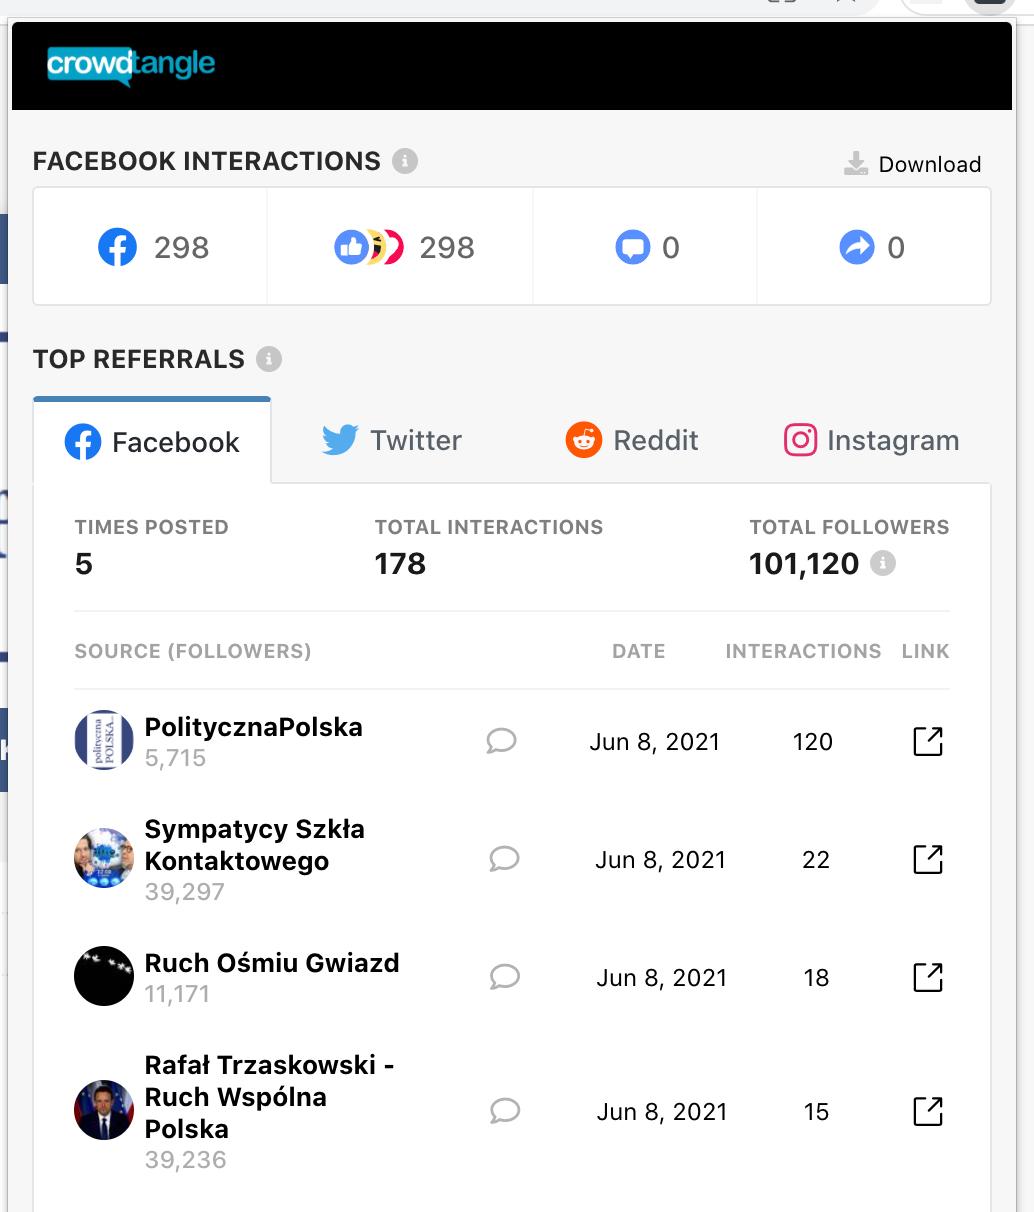Viewport: 1034px width, 1212px height.
Task: Click the CrowdTangle logo
Action: (131, 67)
